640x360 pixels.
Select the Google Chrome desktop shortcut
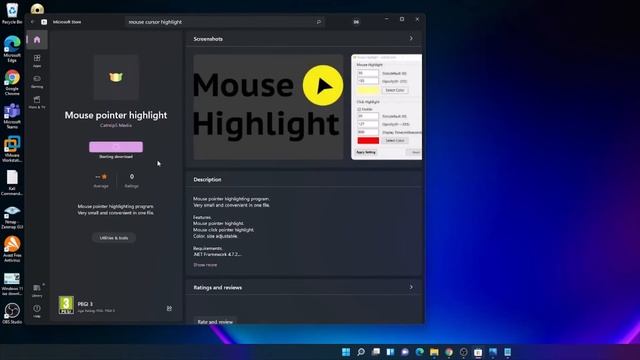pos(12,82)
